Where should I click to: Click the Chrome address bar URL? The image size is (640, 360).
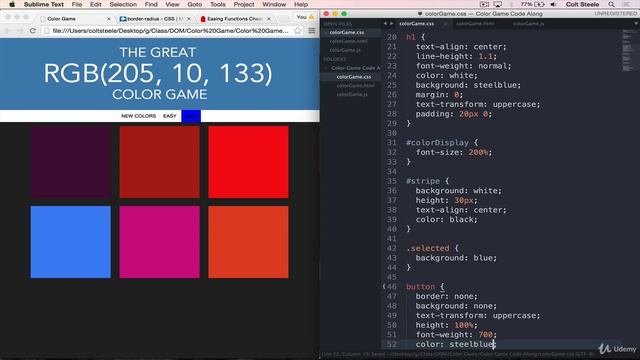click(x=170, y=31)
